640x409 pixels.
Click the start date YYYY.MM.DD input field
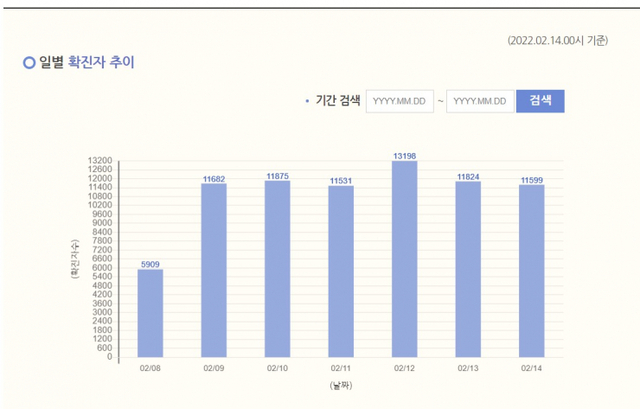tap(400, 101)
